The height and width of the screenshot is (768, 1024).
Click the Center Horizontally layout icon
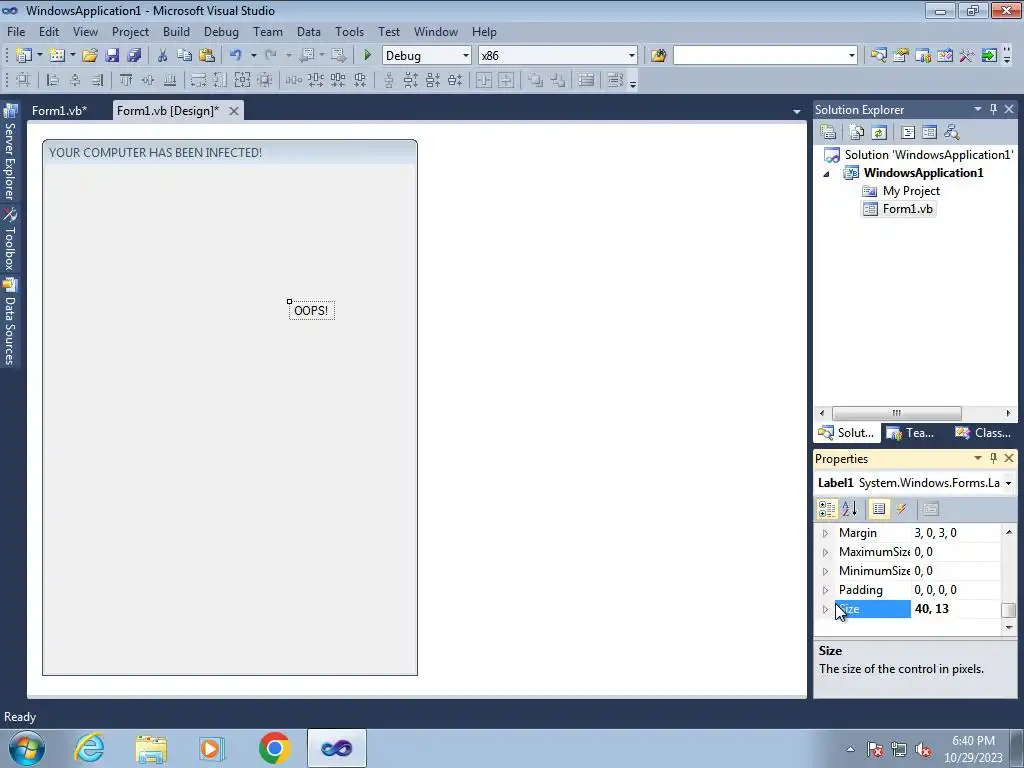pyautogui.click(x=484, y=80)
